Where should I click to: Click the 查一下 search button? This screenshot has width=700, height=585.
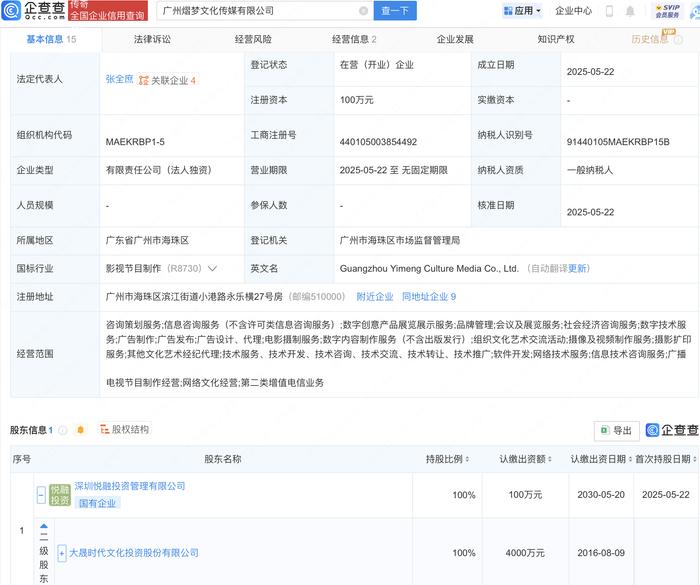click(395, 11)
